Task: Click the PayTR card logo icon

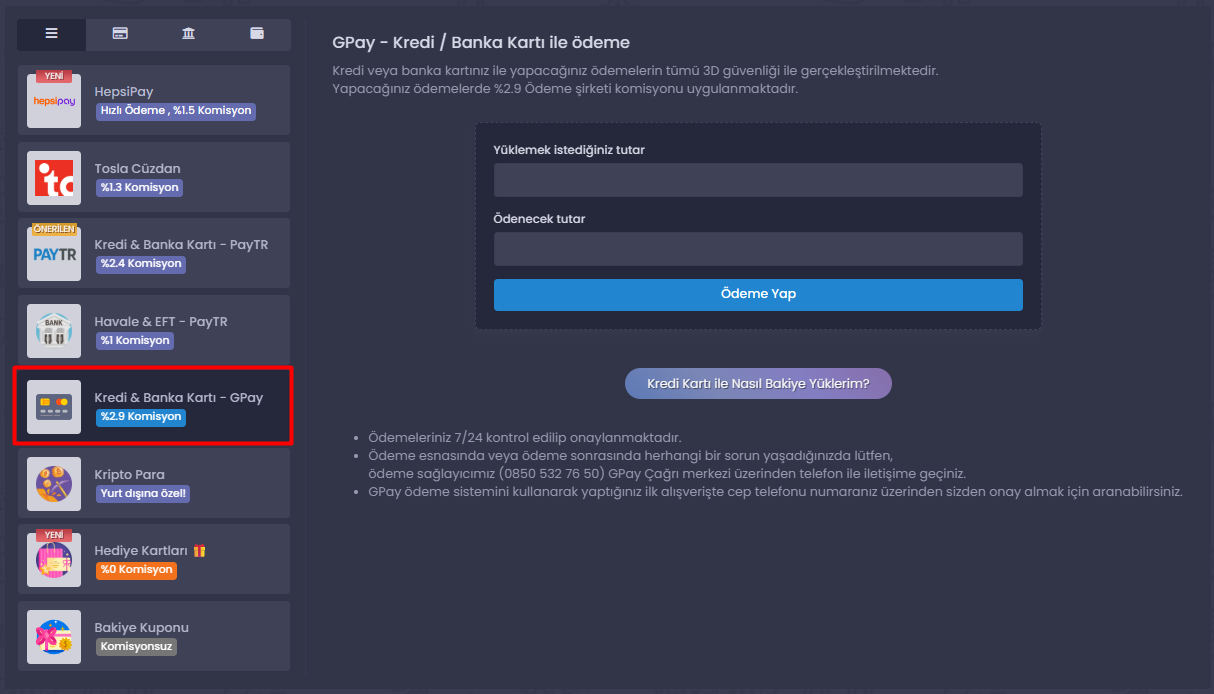Action: (54, 254)
